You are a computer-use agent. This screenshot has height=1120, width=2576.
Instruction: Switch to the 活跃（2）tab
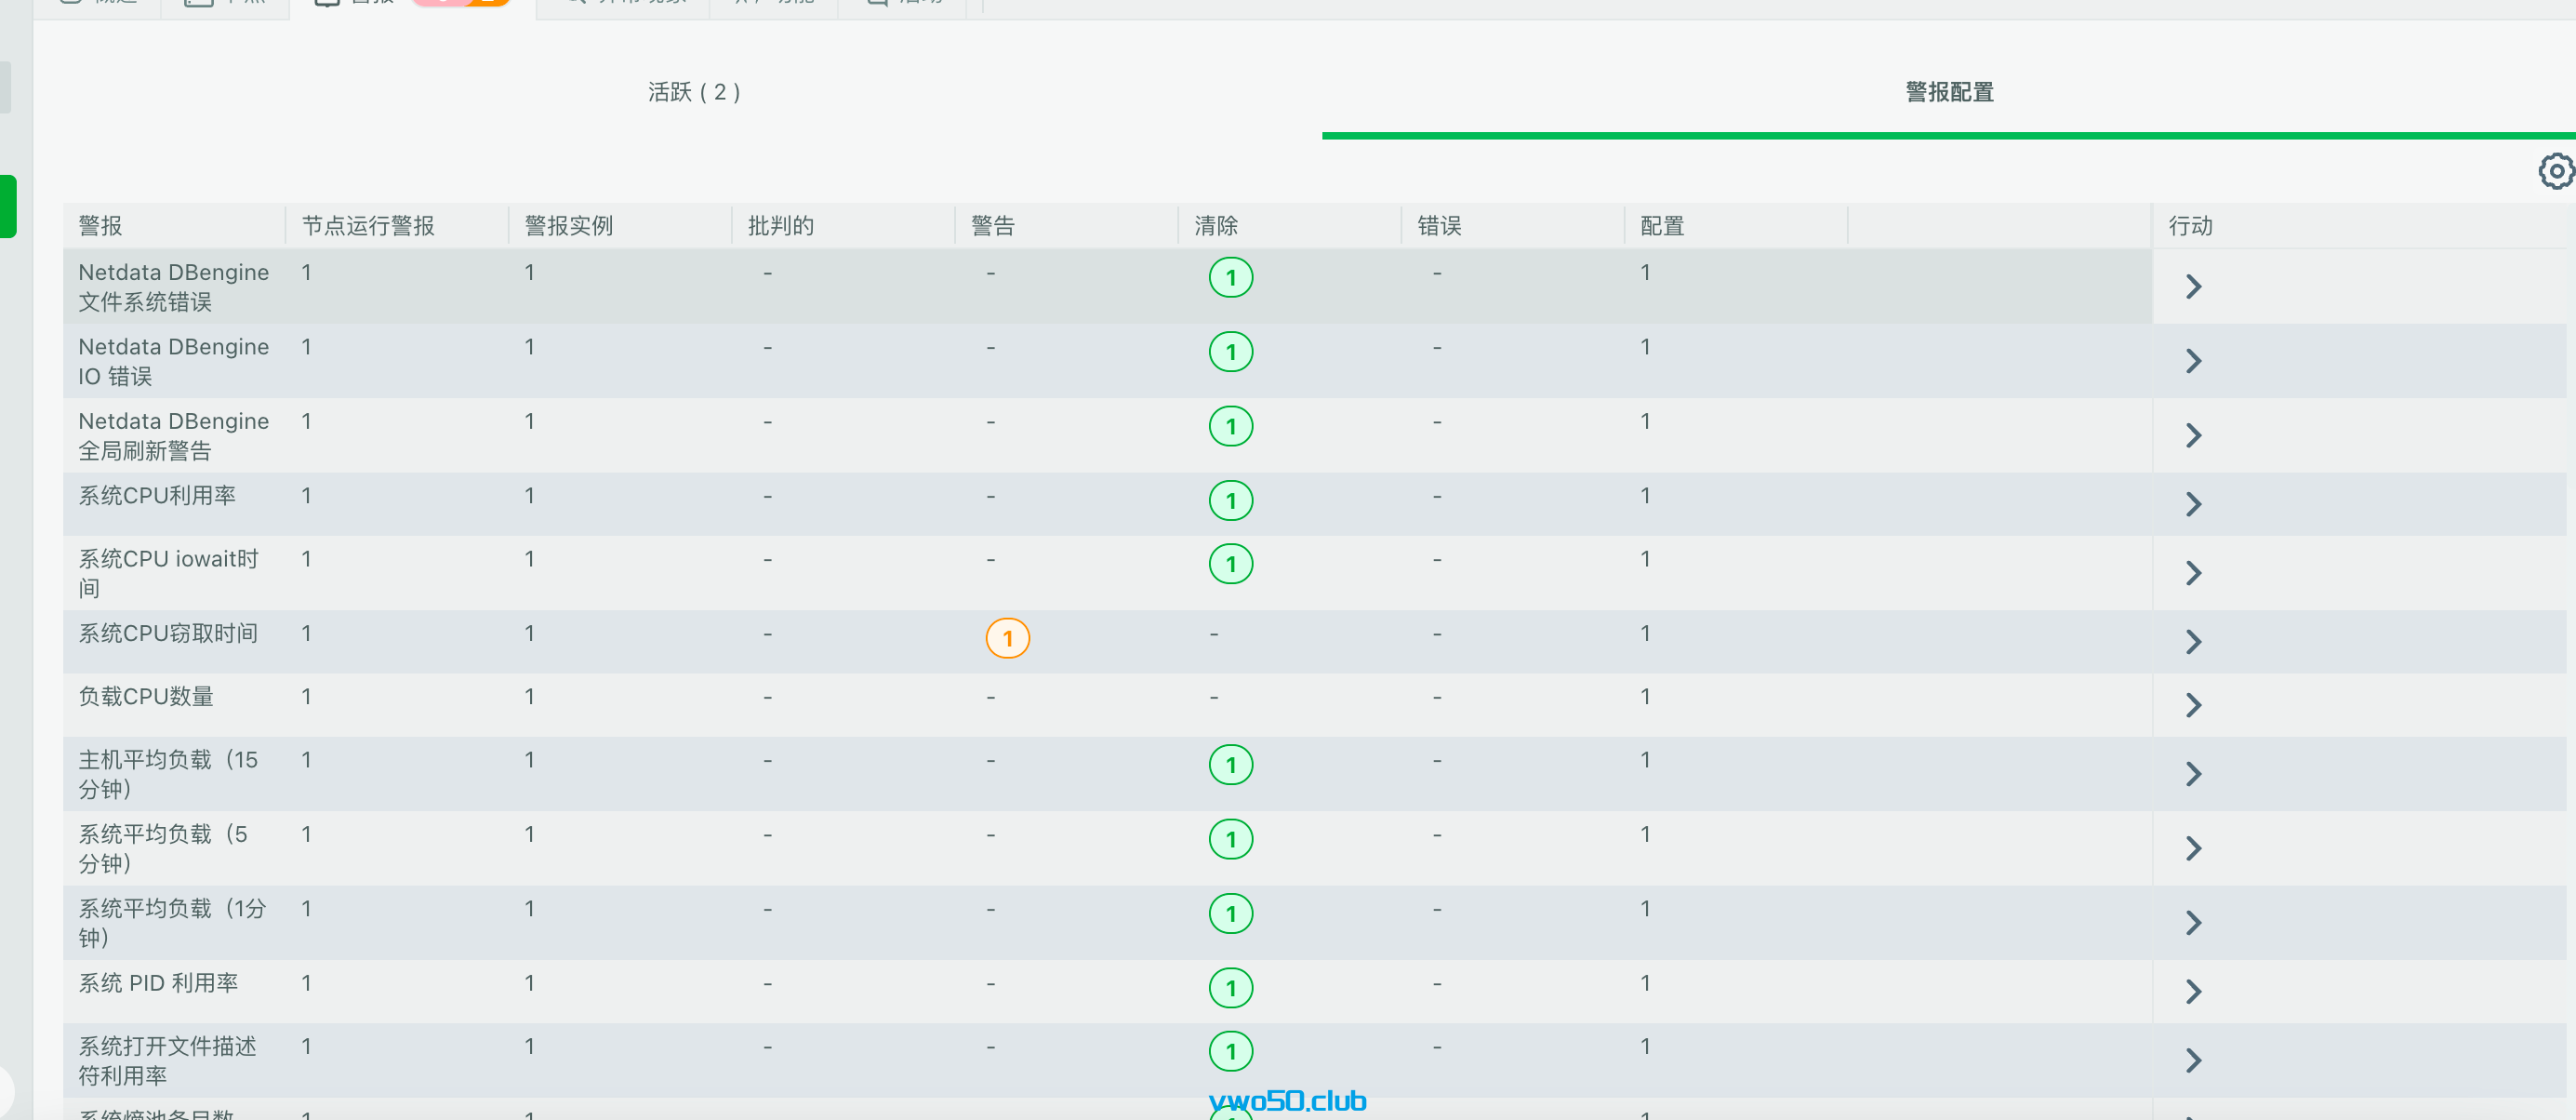[695, 92]
